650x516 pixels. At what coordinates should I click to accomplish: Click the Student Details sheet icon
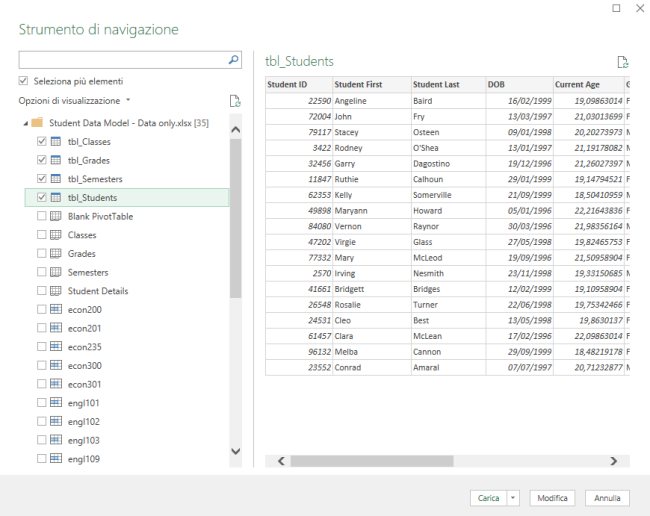point(56,291)
